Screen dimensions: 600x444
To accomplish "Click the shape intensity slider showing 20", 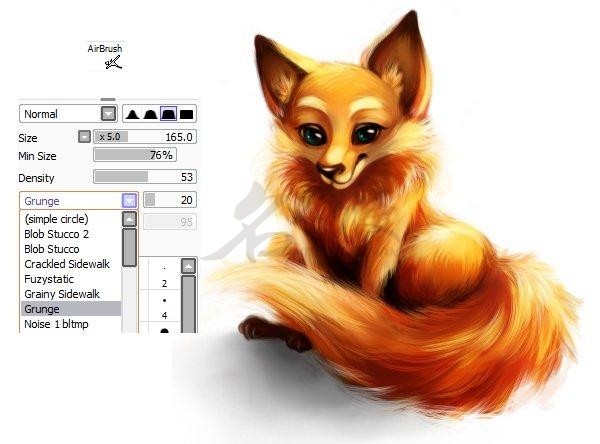I will click(170, 200).
